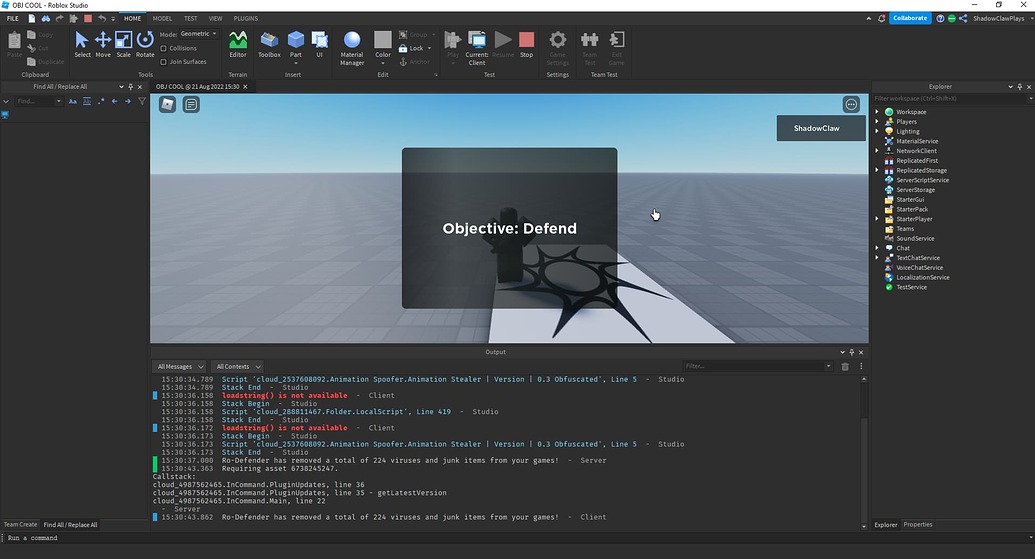1035x559 pixels.
Task: Pick the Scale tool
Action: pyautogui.click(x=123, y=45)
